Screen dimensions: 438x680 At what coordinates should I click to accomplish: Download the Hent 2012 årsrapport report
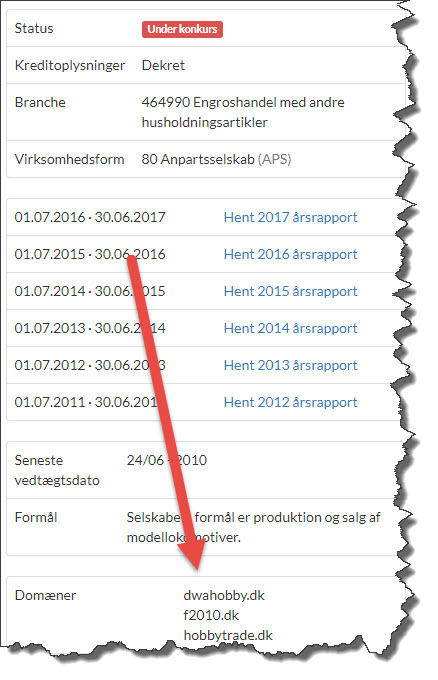pyautogui.click(x=291, y=402)
